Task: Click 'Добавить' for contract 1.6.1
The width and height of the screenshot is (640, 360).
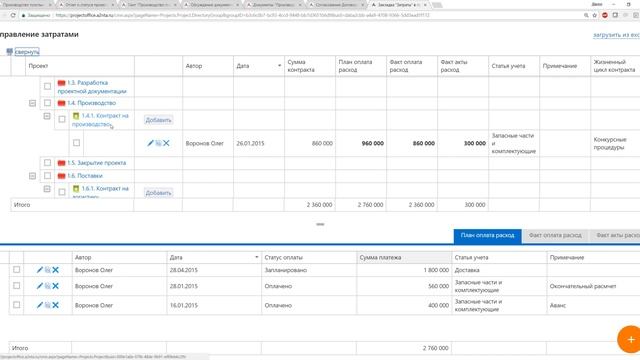Action: tap(158, 193)
